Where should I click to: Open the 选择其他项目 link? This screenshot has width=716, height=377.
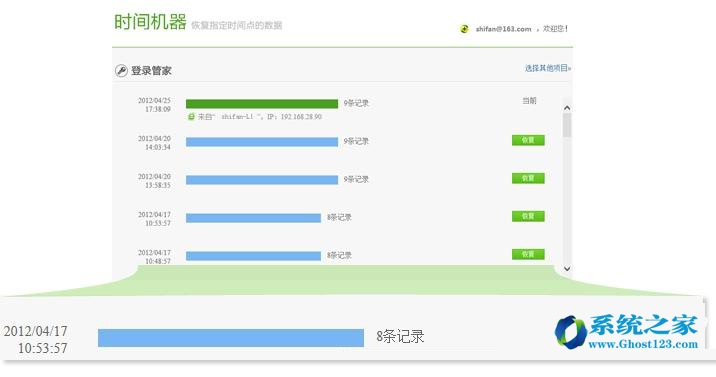pyautogui.click(x=548, y=68)
